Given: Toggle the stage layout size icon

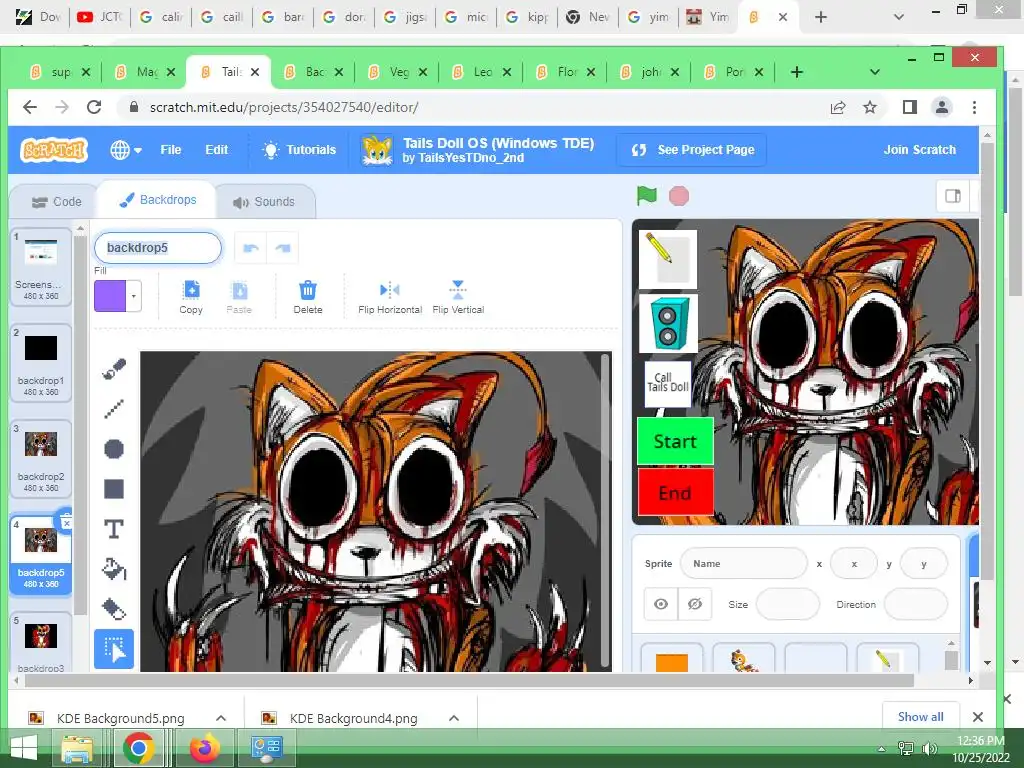Looking at the screenshot, I should (953, 196).
